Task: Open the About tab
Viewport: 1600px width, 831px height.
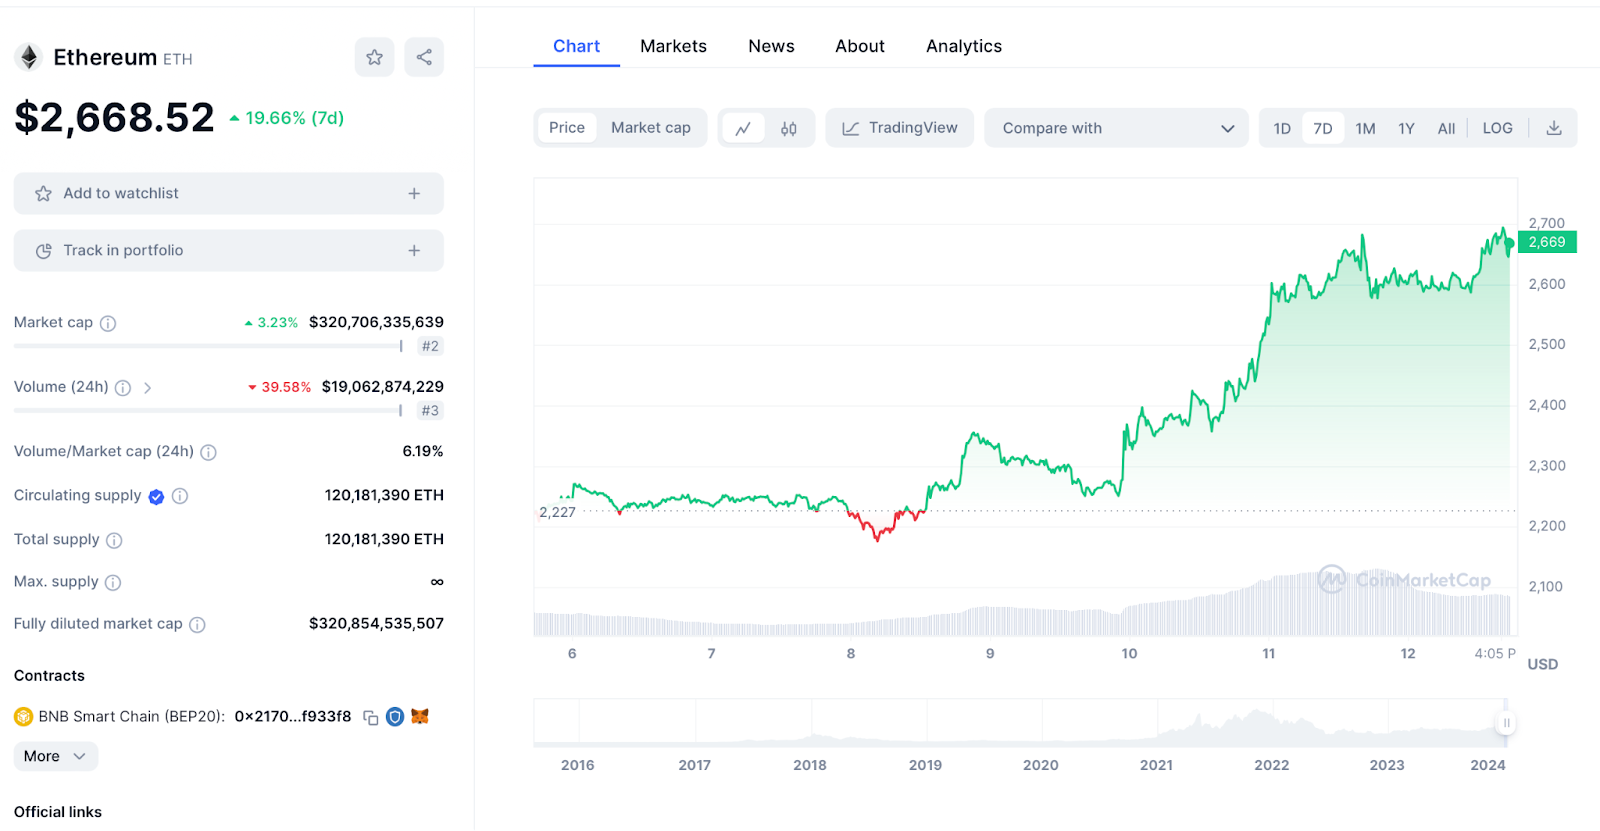Action: (860, 46)
